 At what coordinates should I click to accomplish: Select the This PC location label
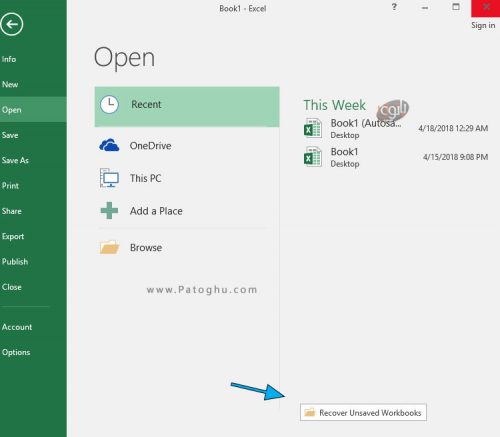[145, 178]
